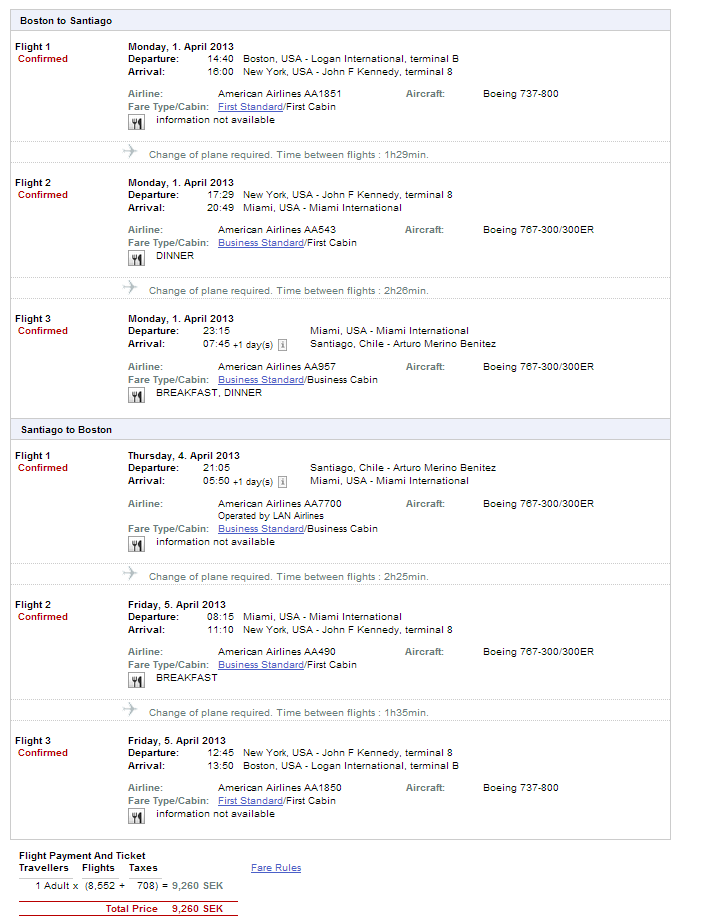This screenshot has height=921, width=702.
Task: Open the Business Standard fare link for AA490
Action: tap(261, 665)
